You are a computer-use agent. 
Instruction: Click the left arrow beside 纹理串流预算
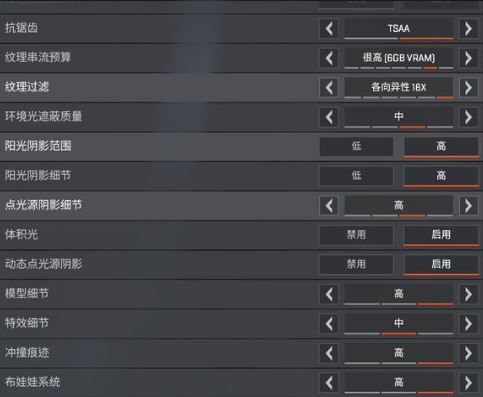coord(329,58)
